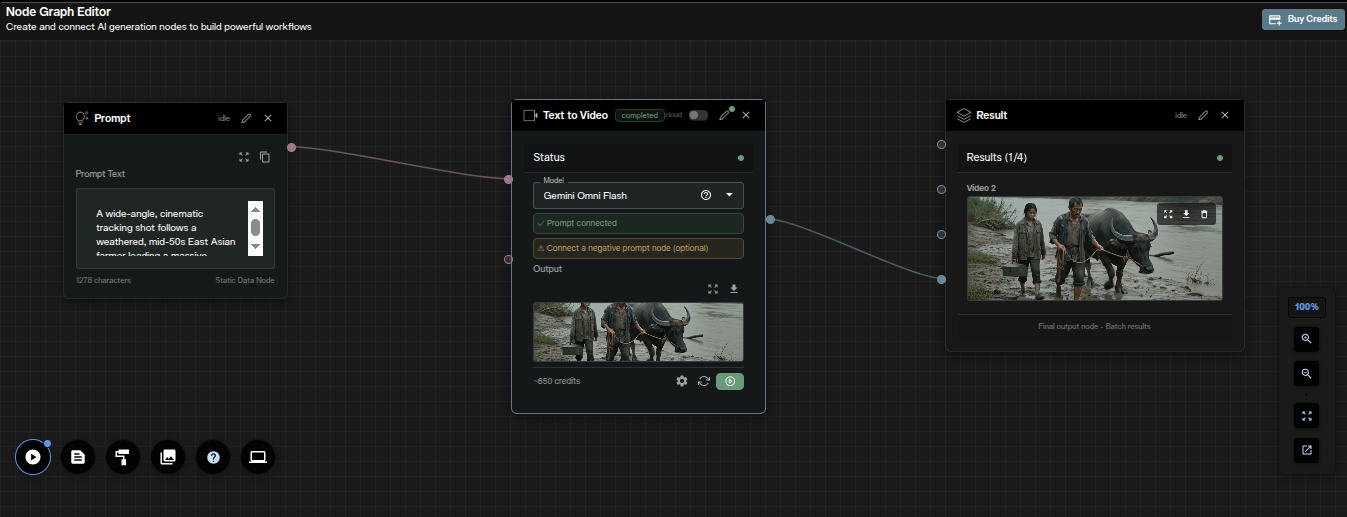
Task: Edit the Prompt node with the pencil icon
Action: (x=247, y=118)
